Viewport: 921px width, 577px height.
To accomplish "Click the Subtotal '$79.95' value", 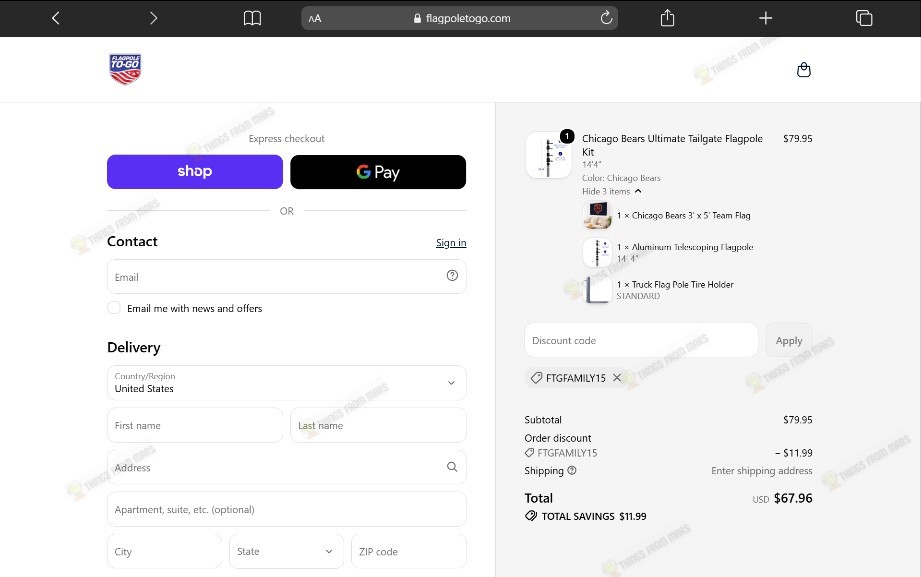I will tap(798, 420).
